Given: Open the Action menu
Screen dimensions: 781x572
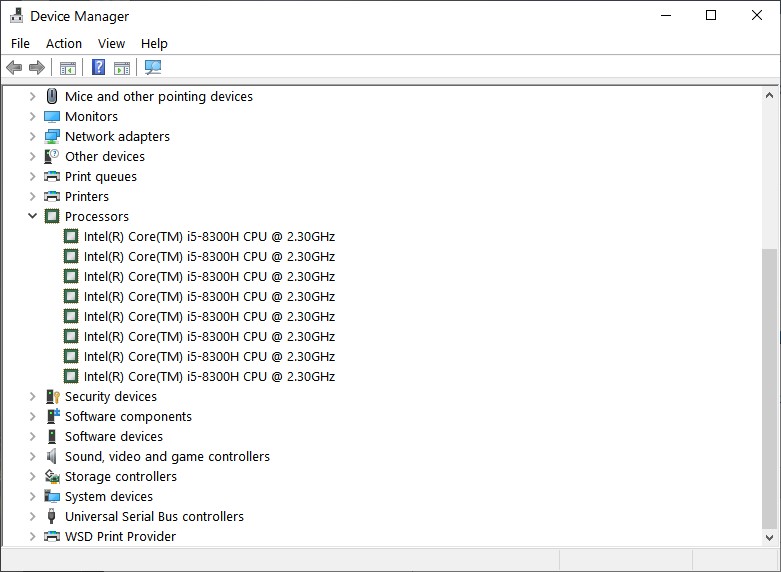Looking at the screenshot, I should (x=64, y=44).
